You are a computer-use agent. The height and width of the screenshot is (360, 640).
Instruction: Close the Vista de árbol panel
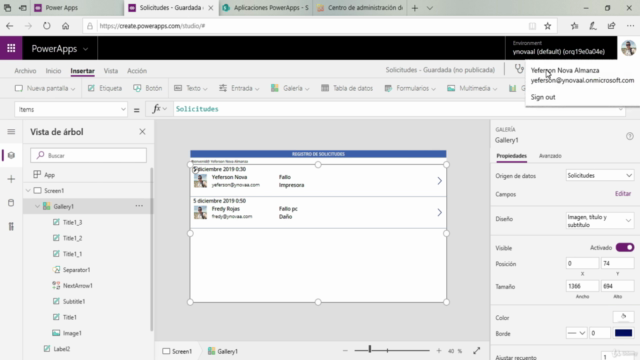point(142,131)
